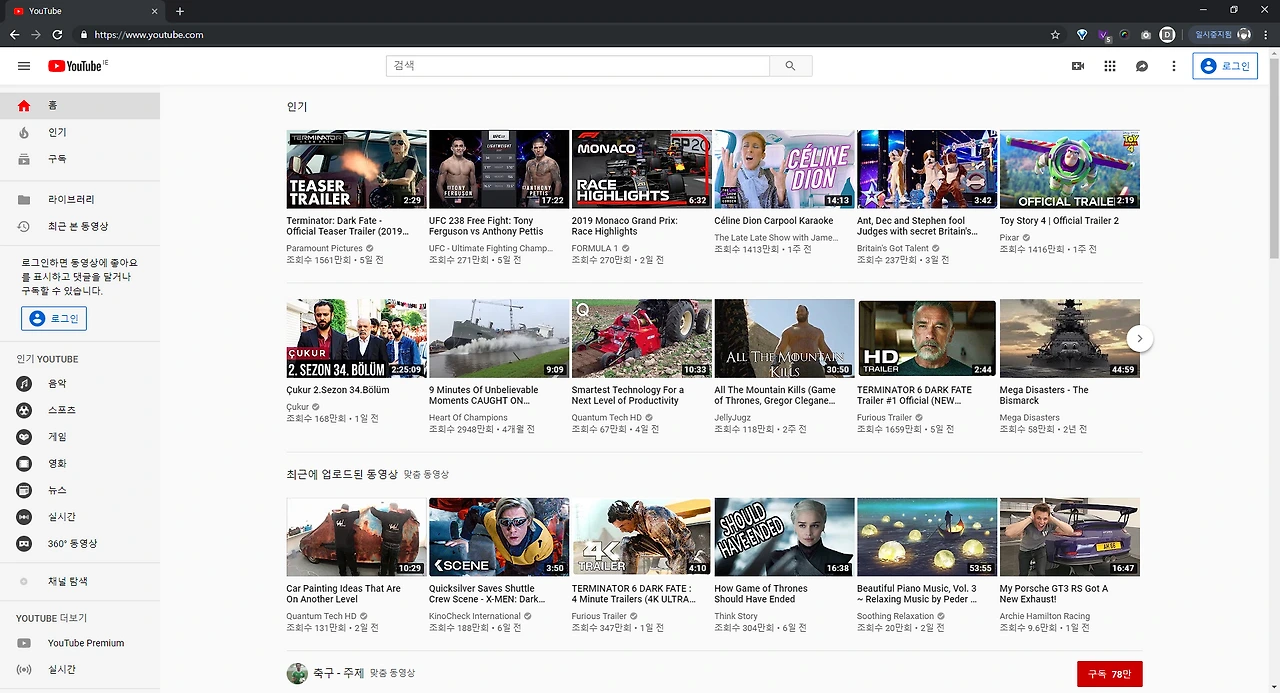The width and height of the screenshot is (1280, 693).
Task: Open 2019 Monaco Grand Prix thumbnail
Action: pyautogui.click(x=641, y=169)
